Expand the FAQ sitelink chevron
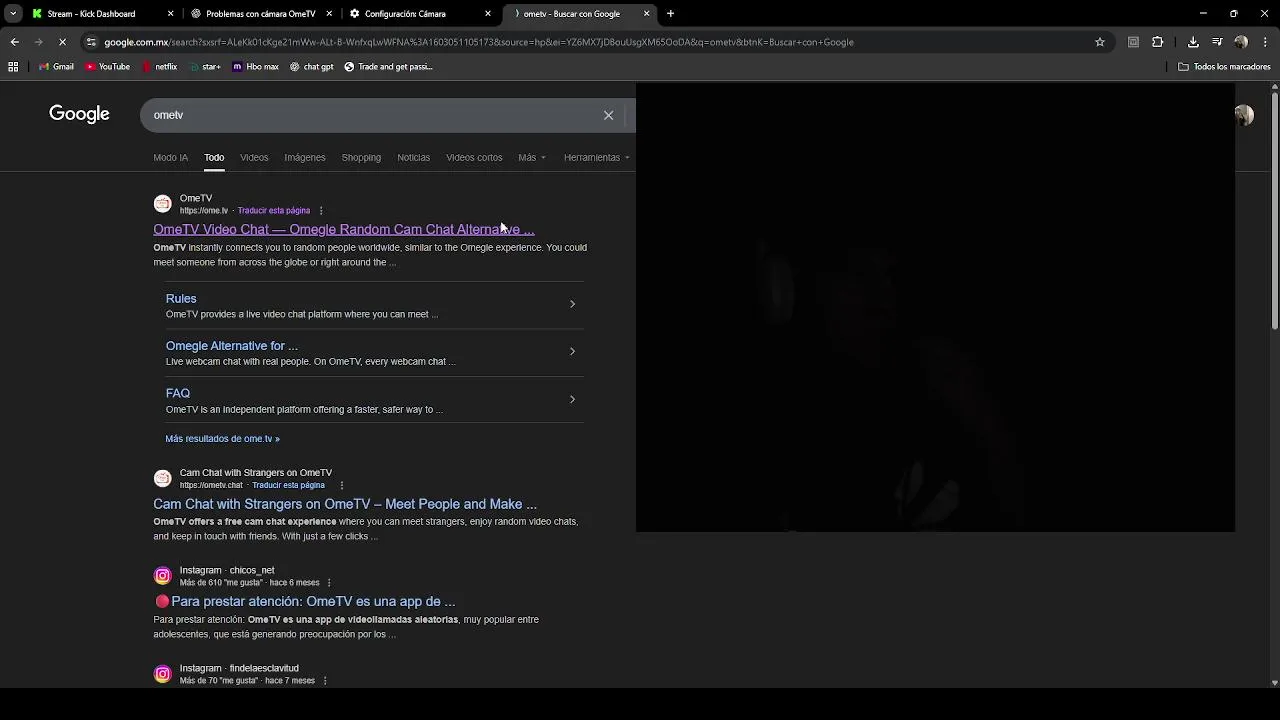The height and width of the screenshot is (720, 1280). [x=572, y=399]
